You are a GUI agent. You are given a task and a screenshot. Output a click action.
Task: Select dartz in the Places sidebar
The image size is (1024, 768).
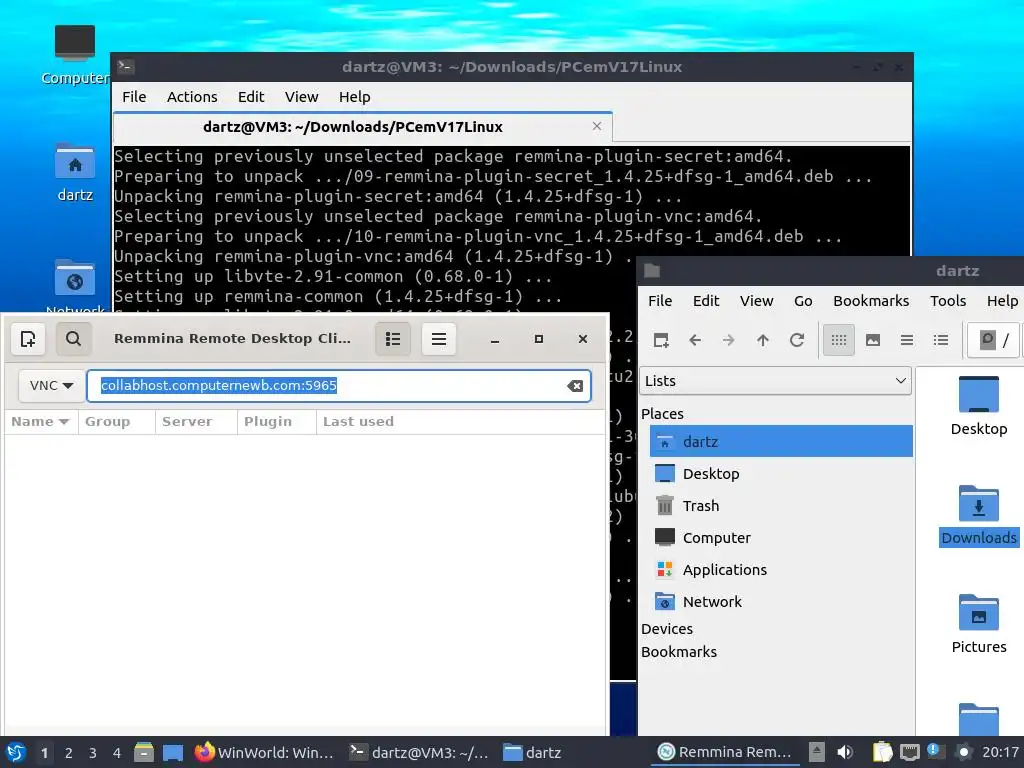pos(781,441)
